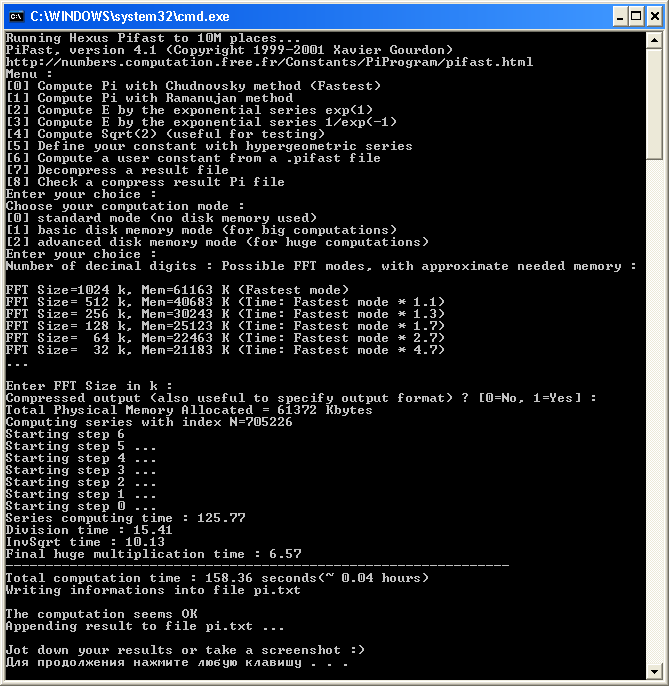Click 'FFT Size= 32 k, Mem=21183 K' line
This screenshot has height=686, width=669.
[x=225, y=350]
